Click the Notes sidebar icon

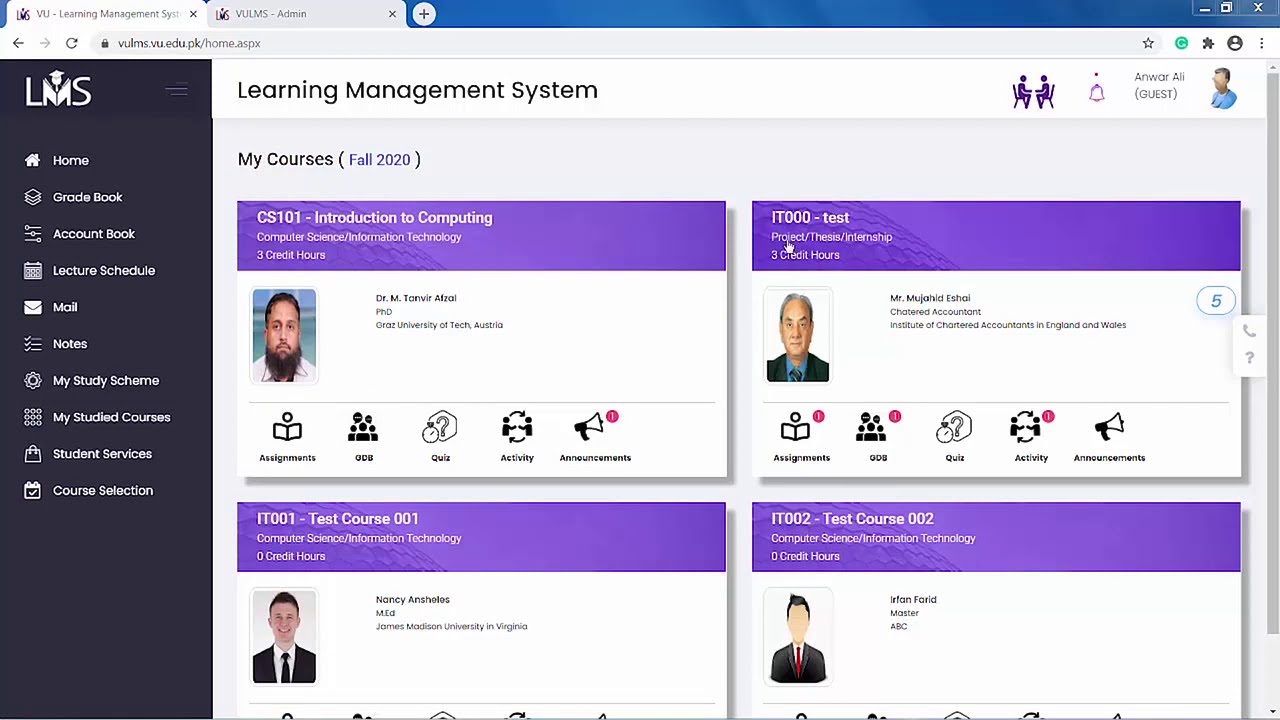(33, 344)
